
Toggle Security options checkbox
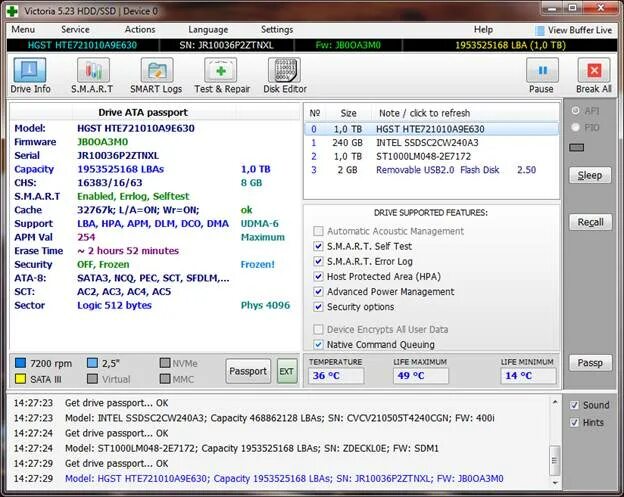(x=318, y=306)
